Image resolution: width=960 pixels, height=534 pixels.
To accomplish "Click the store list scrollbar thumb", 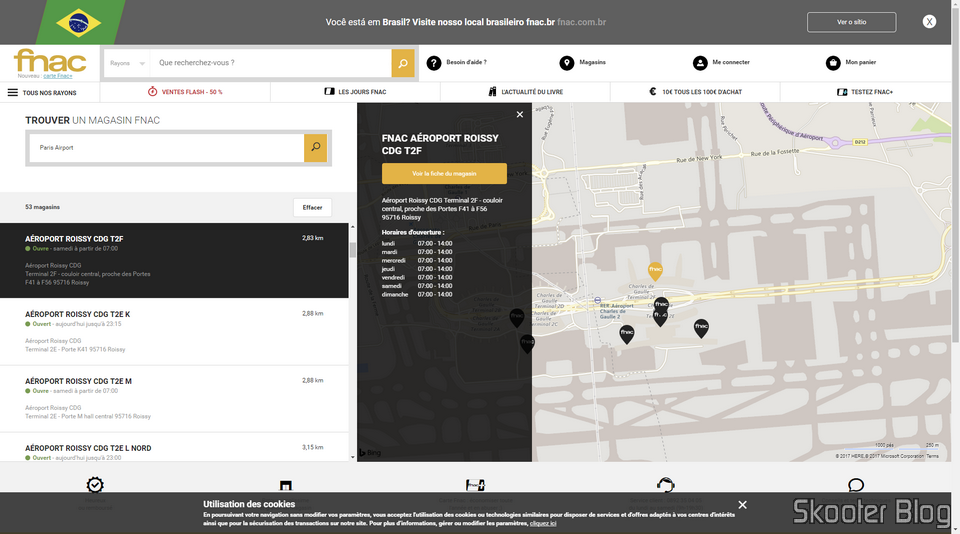I will pyautogui.click(x=353, y=250).
